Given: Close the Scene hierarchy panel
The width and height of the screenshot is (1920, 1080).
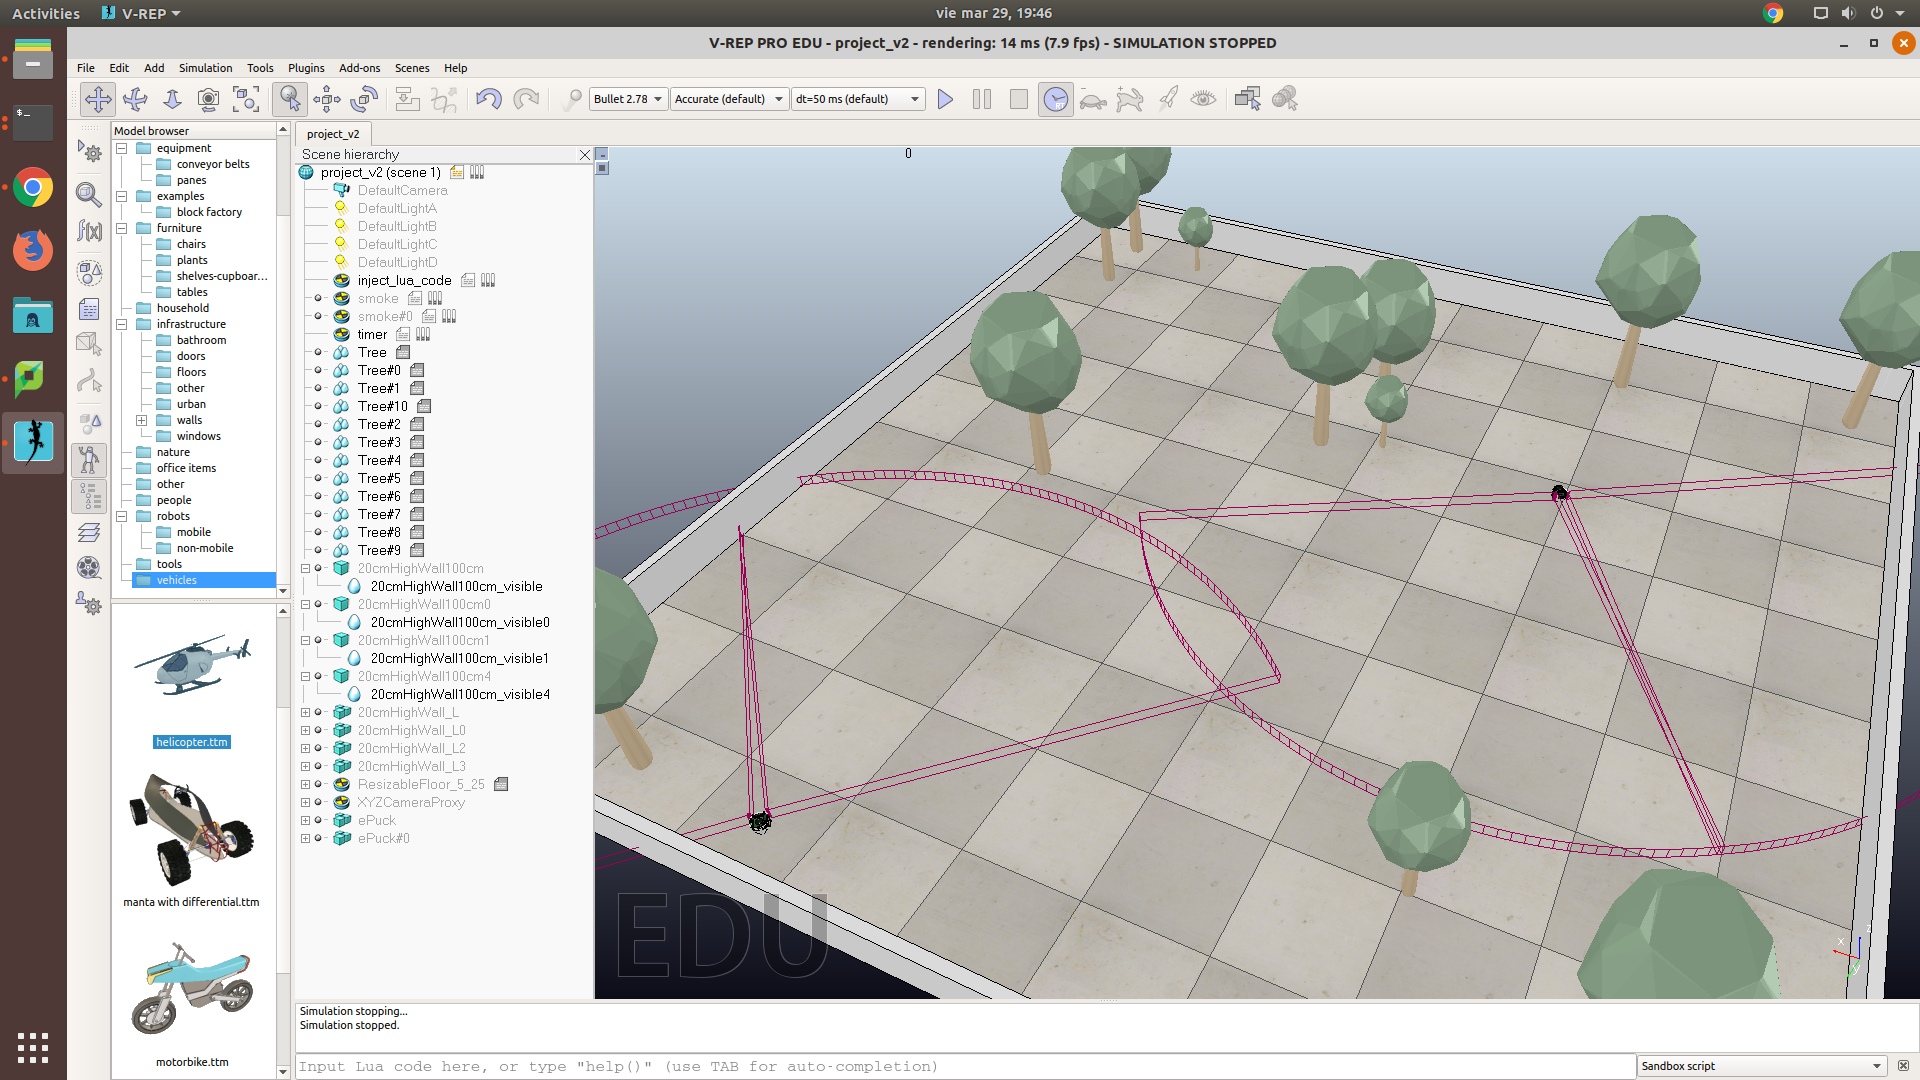Looking at the screenshot, I should 585,155.
